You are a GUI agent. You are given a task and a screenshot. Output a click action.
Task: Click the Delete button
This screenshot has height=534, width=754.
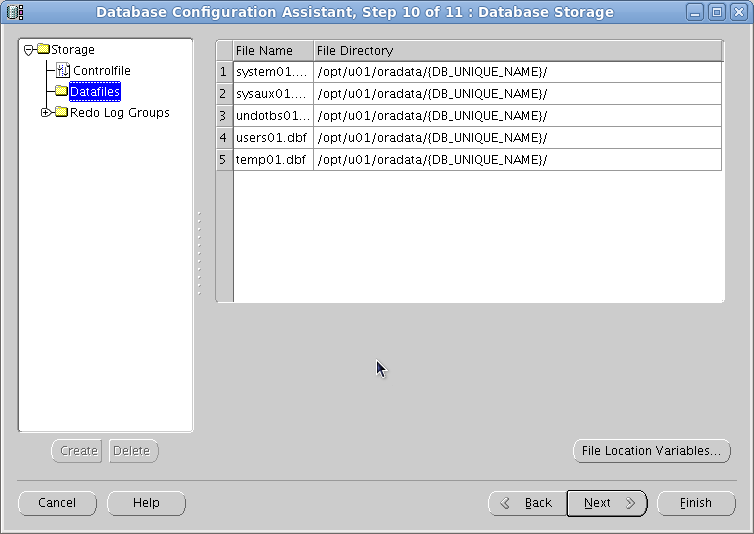[133, 451]
